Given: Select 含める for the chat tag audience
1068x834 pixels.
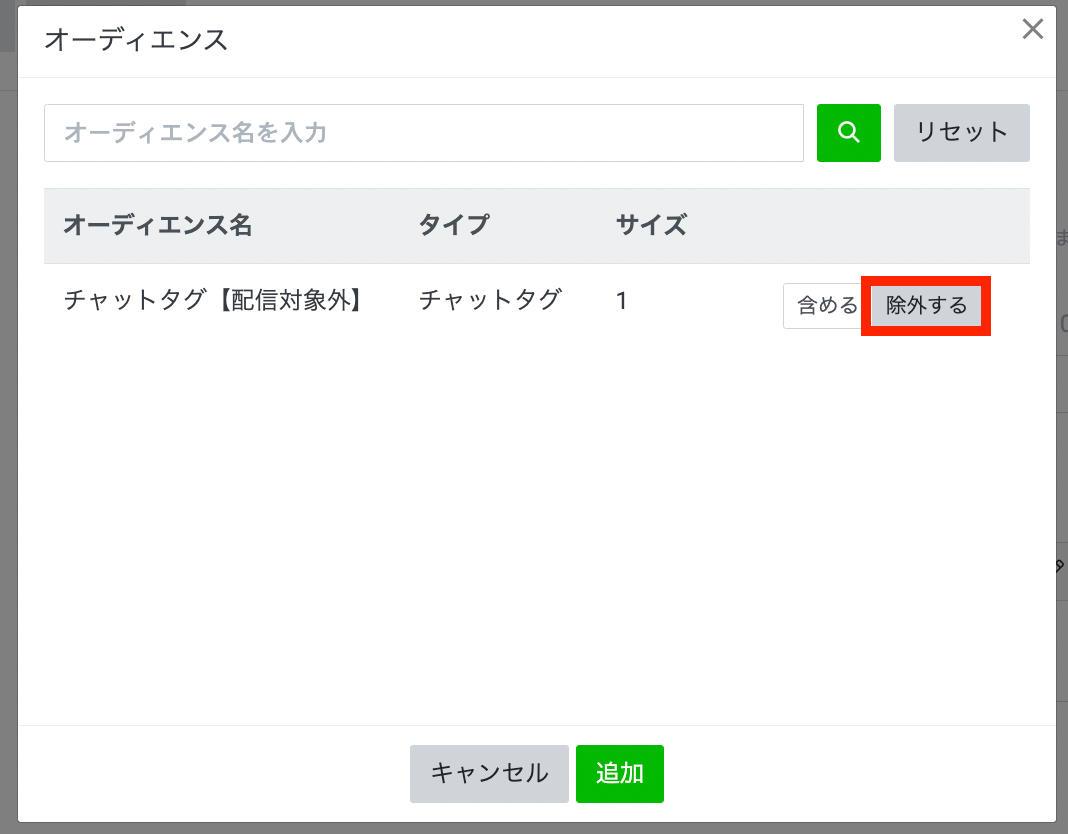Looking at the screenshot, I should click(825, 306).
